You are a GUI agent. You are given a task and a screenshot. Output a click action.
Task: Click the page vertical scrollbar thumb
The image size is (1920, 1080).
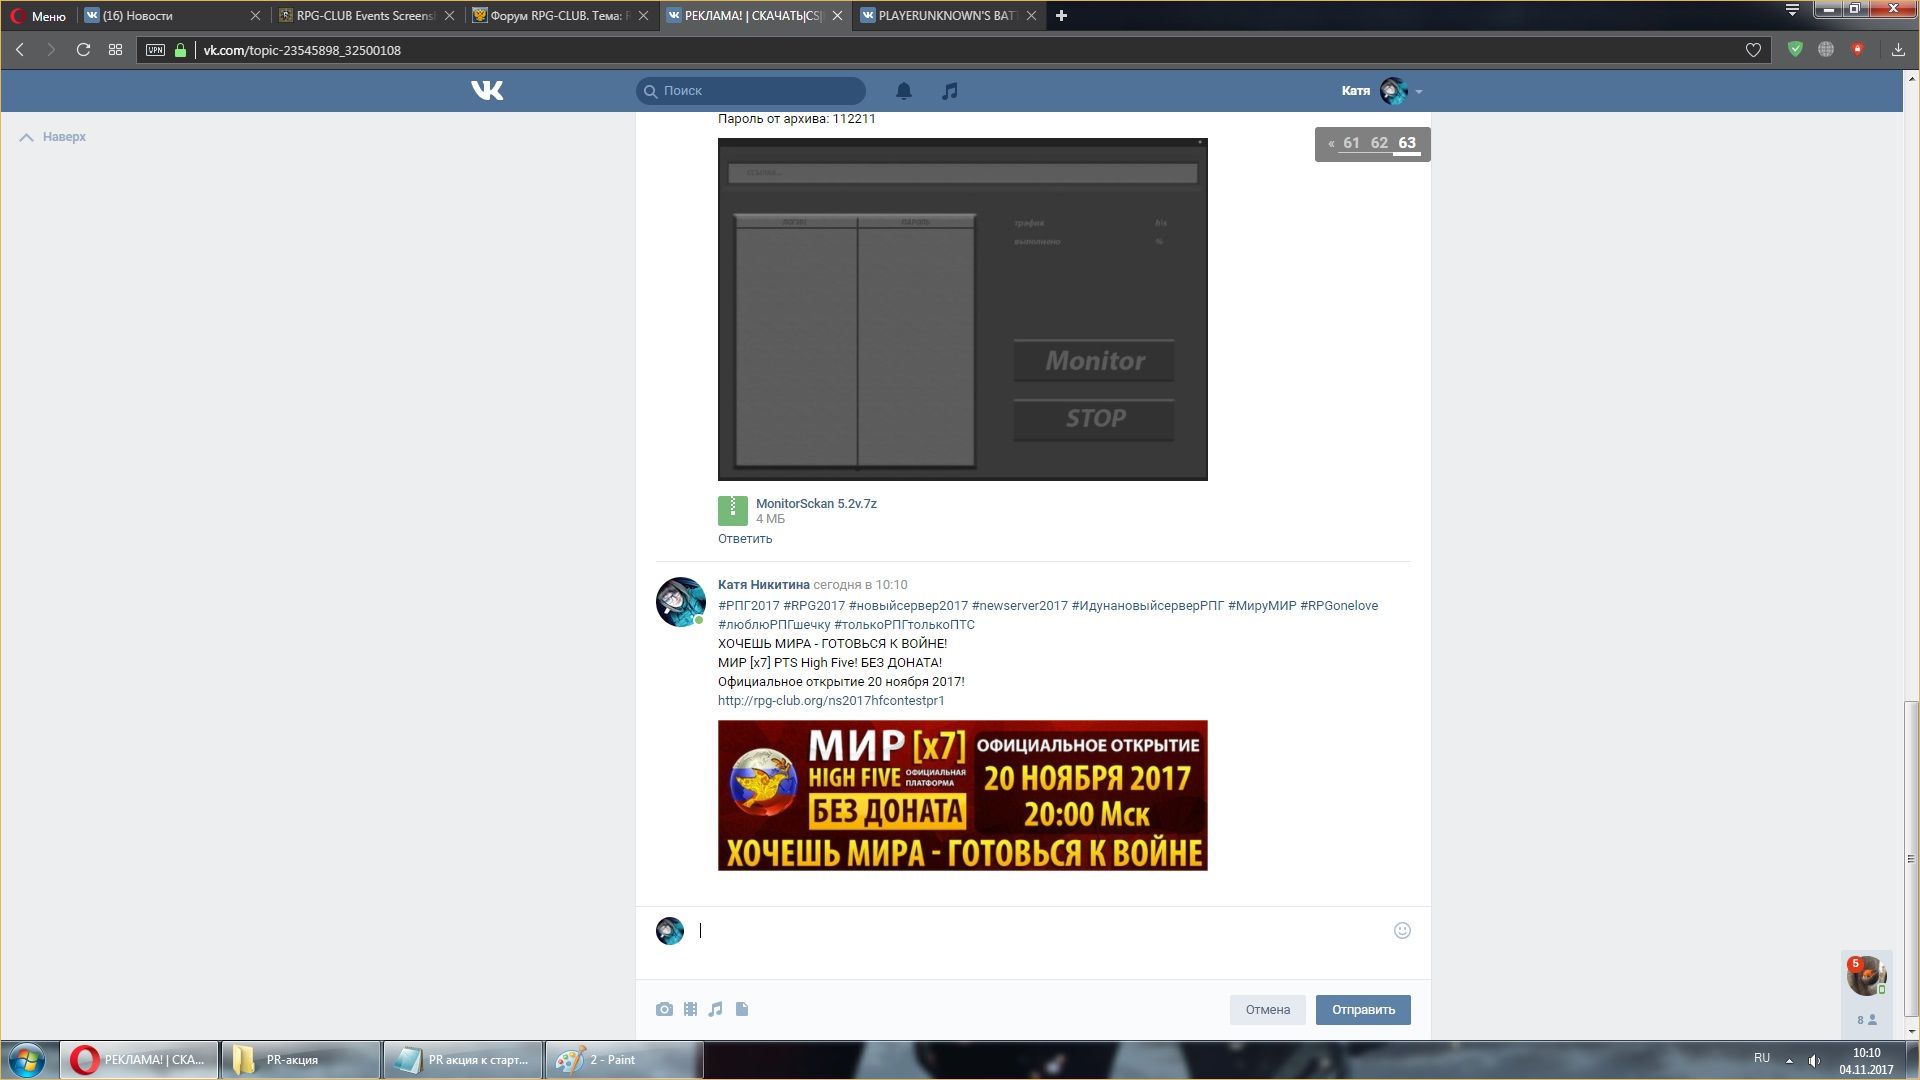(x=1911, y=858)
